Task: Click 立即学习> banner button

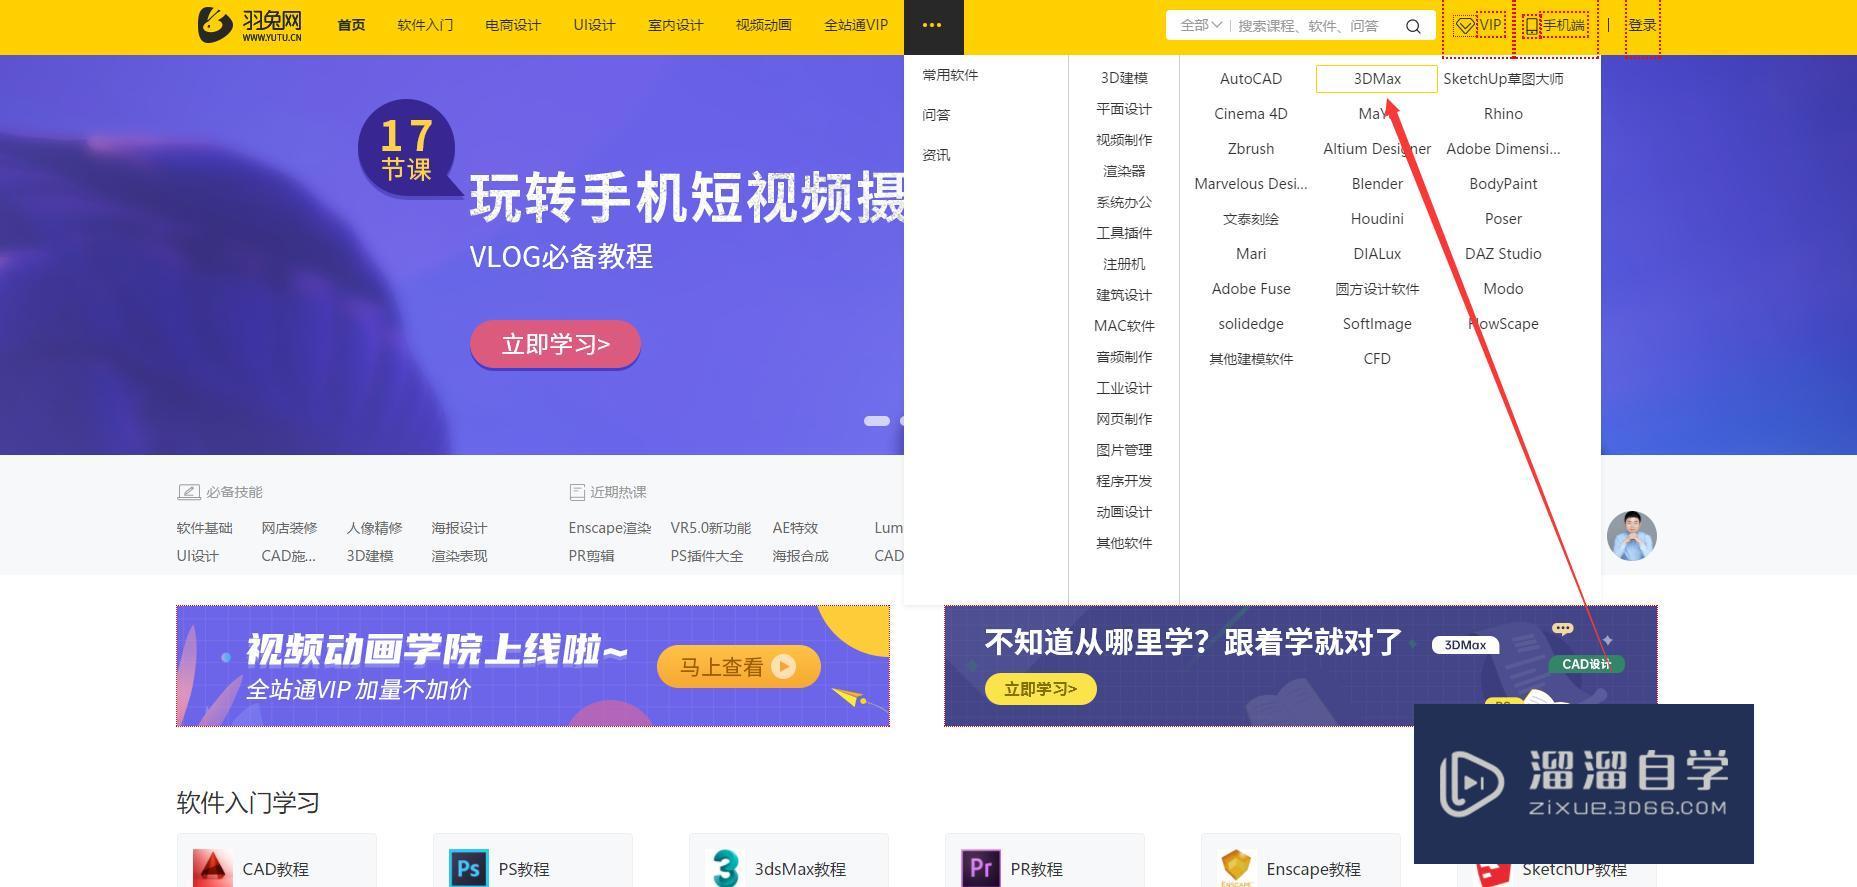Action: [555, 344]
